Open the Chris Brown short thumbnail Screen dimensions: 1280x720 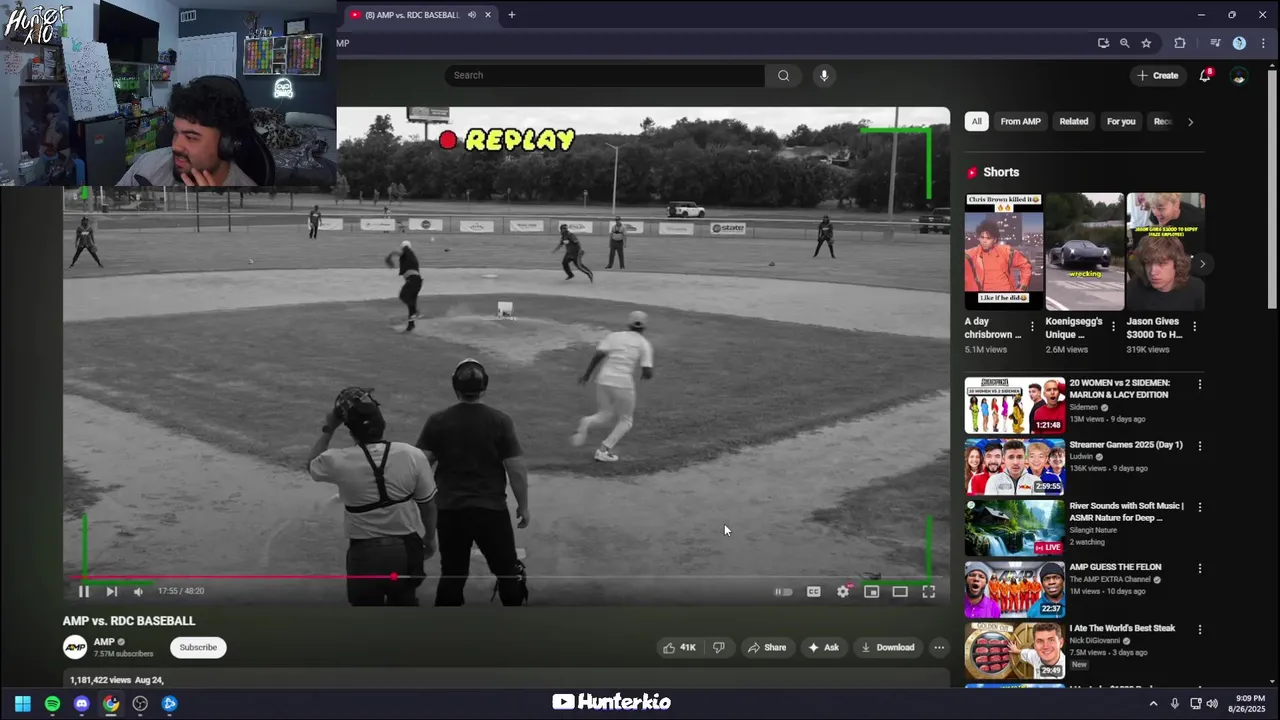(x=1004, y=252)
